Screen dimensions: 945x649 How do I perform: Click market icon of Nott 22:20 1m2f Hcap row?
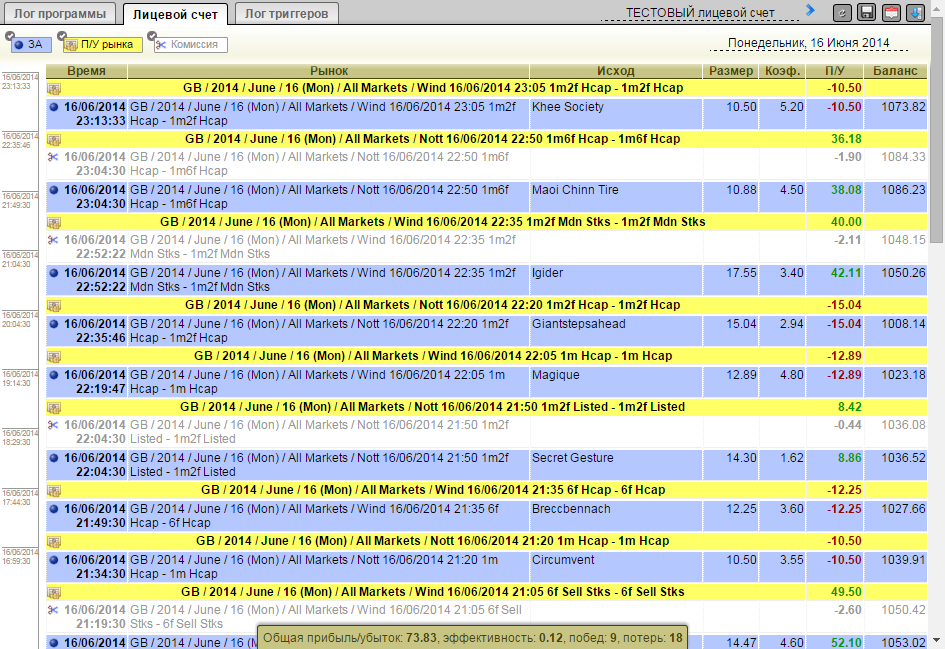pos(54,306)
